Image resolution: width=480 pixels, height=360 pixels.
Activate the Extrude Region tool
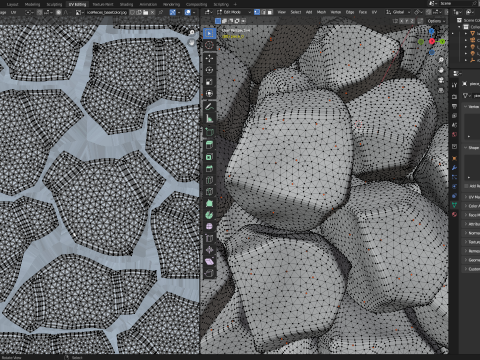pos(209,145)
